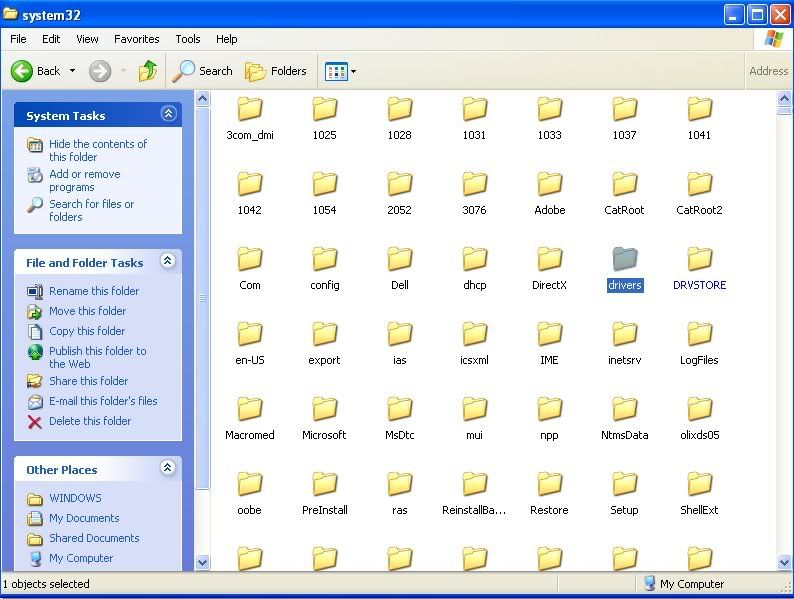
Task: Open the Favorites menu
Action: tap(136, 39)
